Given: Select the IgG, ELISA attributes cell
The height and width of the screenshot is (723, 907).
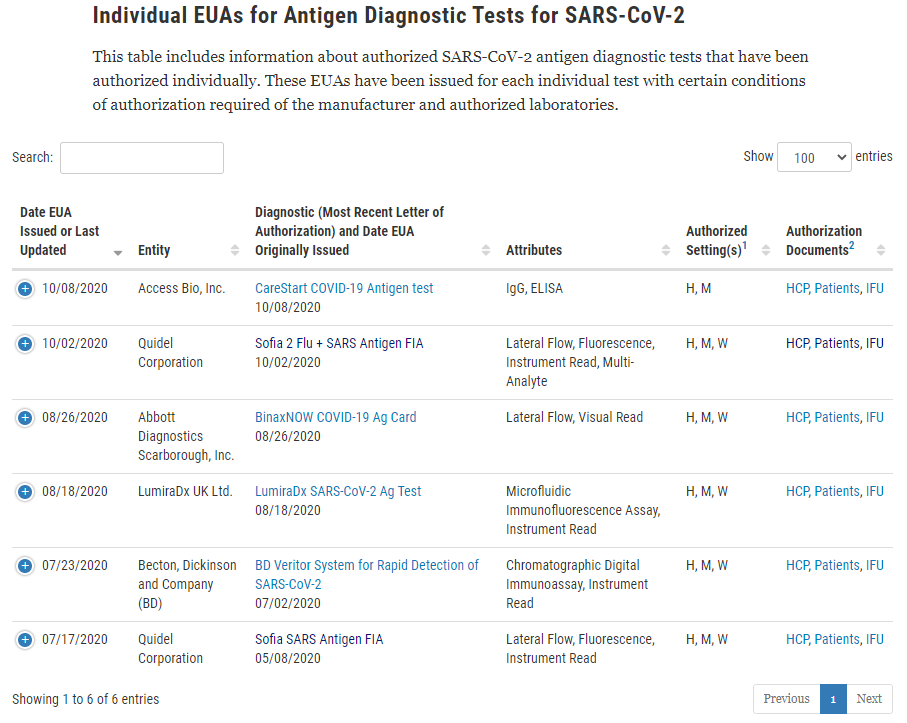Looking at the screenshot, I should pyautogui.click(x=534, y=288).
